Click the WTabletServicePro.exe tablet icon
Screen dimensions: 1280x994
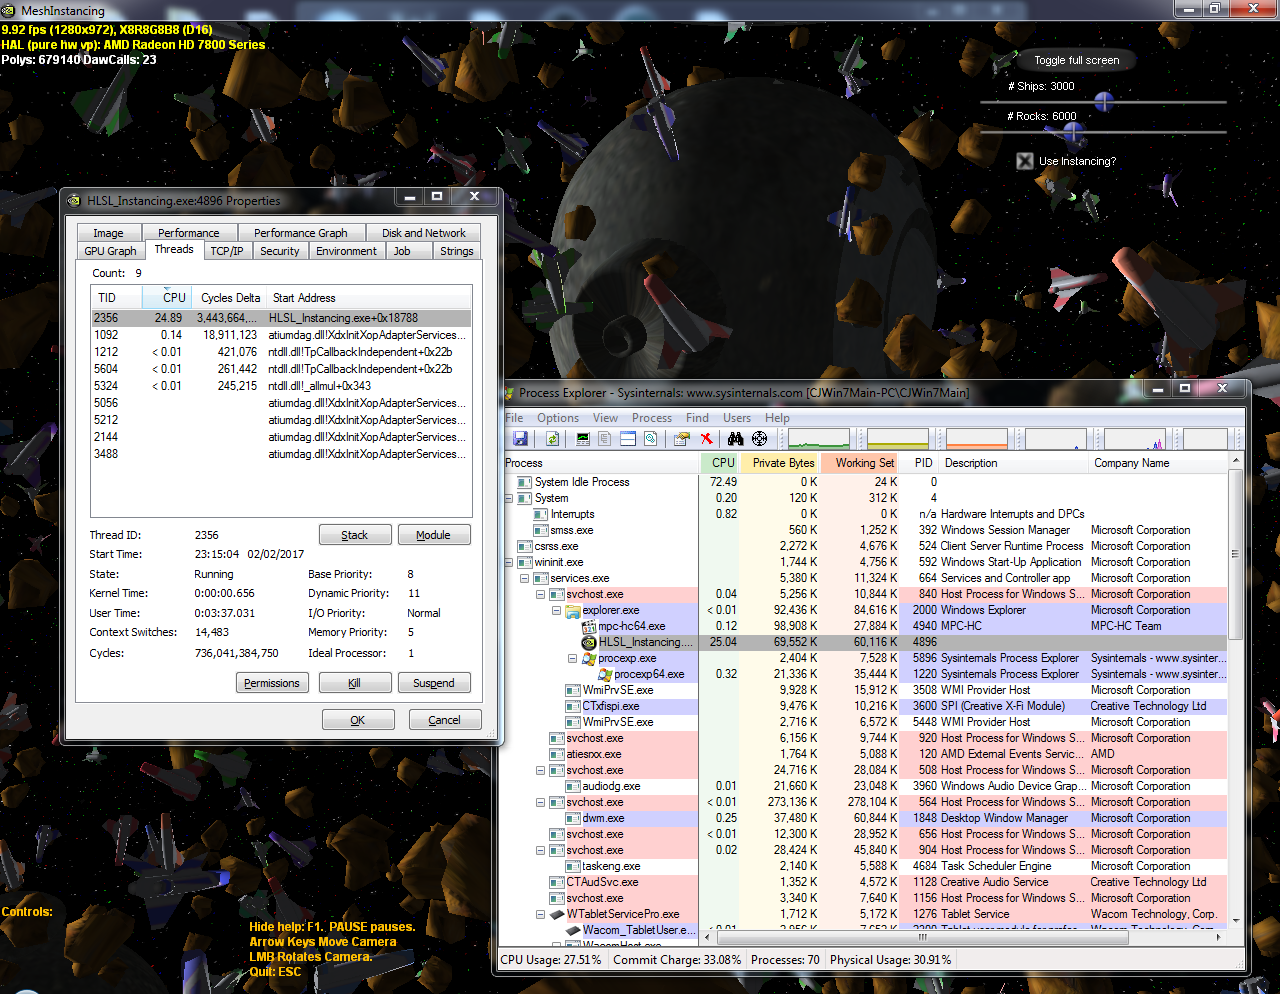click(557, 914)
